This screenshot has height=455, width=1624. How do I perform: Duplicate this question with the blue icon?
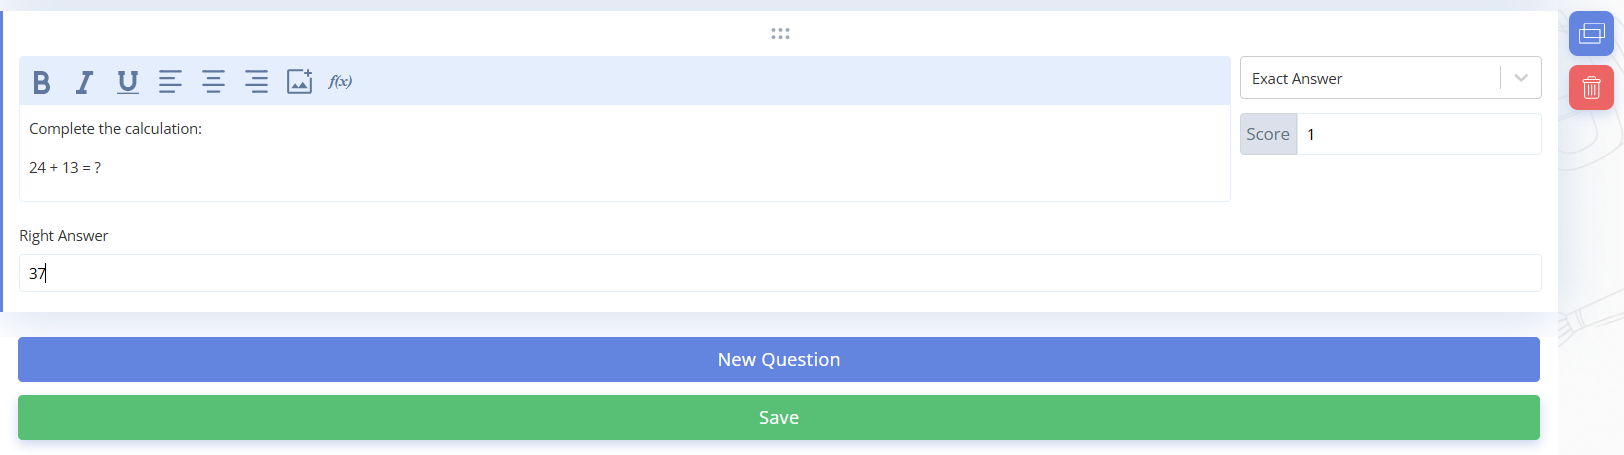[x=1591, y=34]
